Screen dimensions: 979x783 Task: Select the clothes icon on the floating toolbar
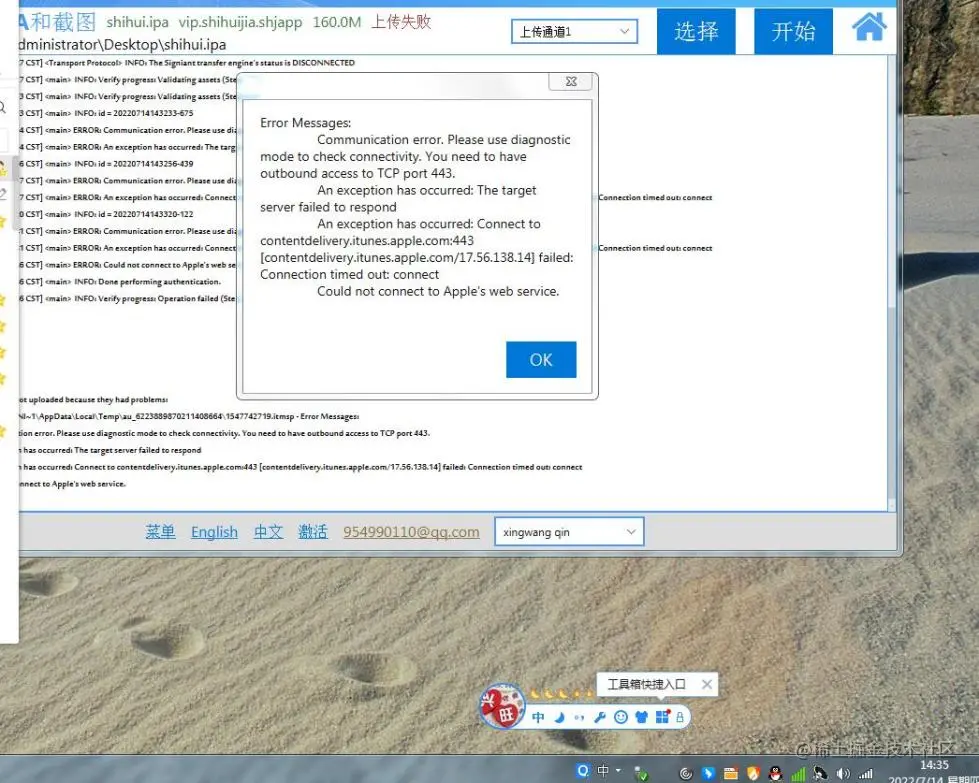641,717
